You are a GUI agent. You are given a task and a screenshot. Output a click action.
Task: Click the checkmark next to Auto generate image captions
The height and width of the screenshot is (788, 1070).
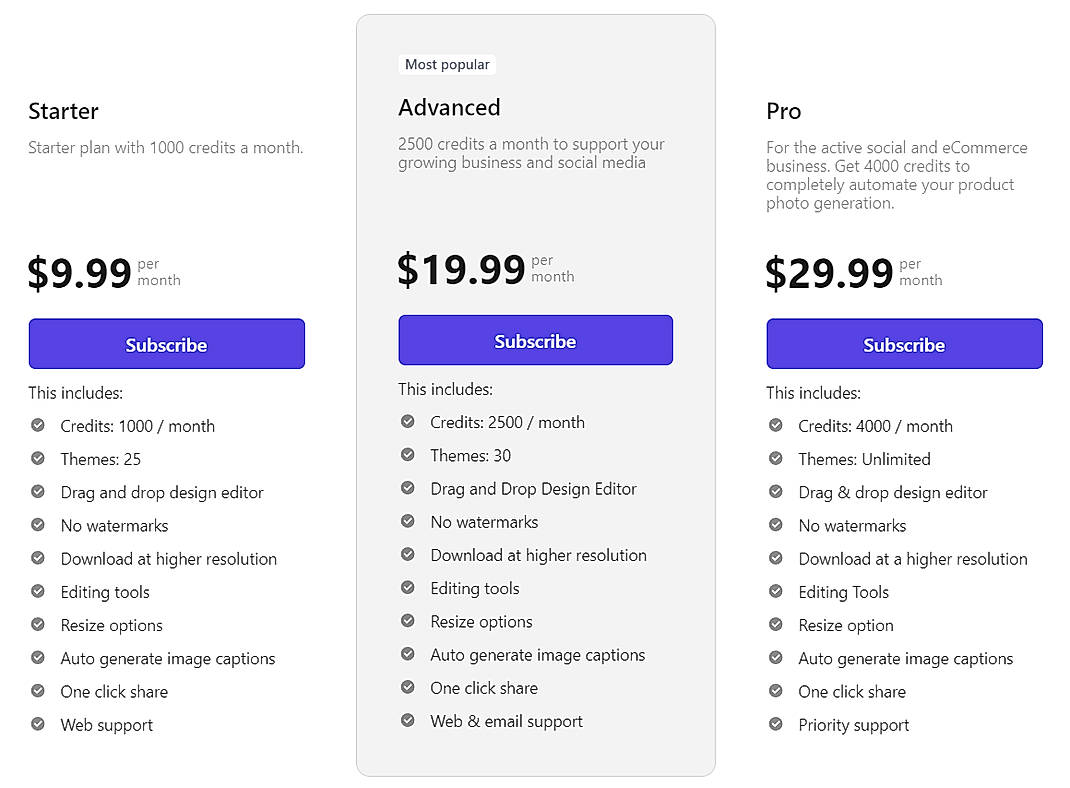coord(38,658)
